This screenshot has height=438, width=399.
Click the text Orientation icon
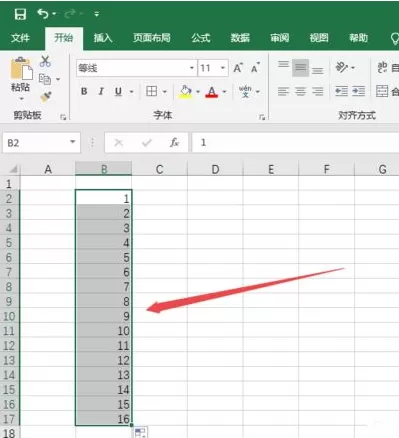click(x=341, y=68)
